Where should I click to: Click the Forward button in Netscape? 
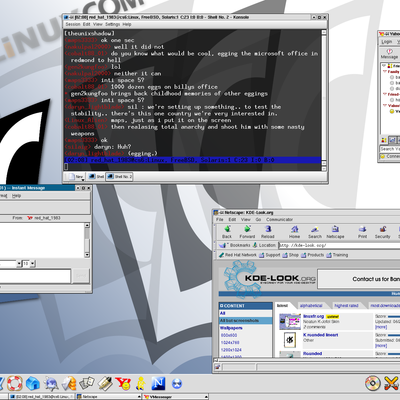[x=247, y=232]
